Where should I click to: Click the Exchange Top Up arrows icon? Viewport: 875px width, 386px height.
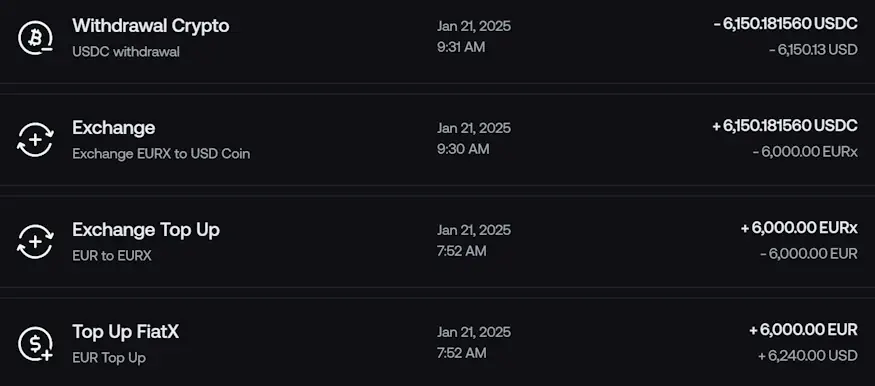(x=35, y=242)
